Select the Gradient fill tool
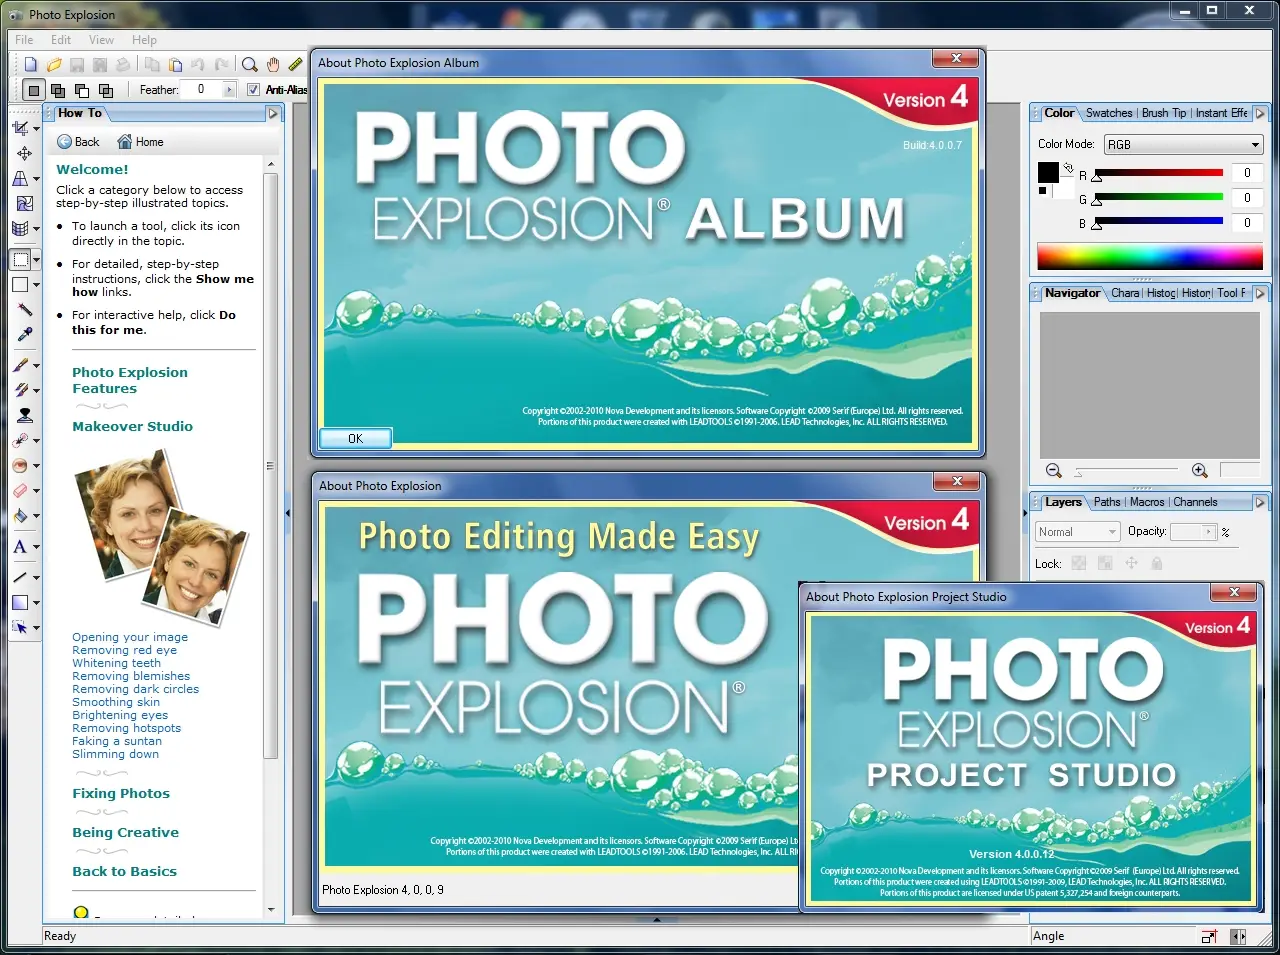 point(20,602)
